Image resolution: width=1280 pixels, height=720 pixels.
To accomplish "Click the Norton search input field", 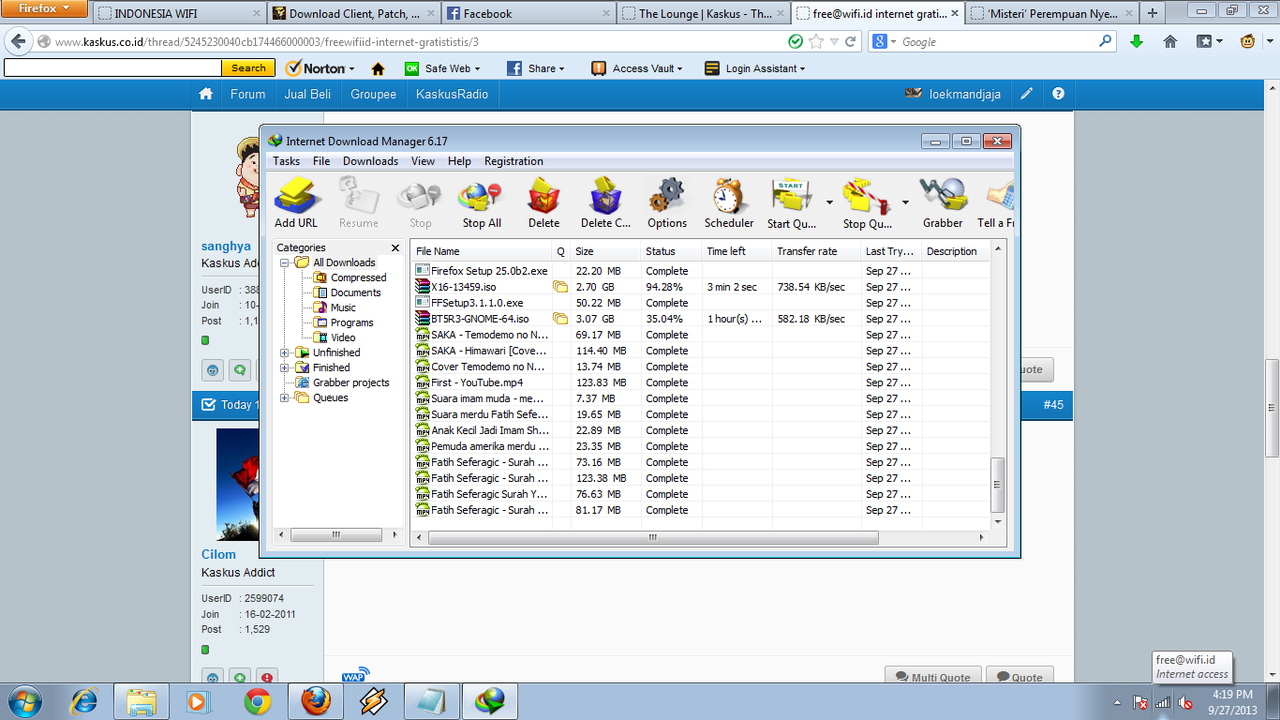I will (x=112, y=68).
